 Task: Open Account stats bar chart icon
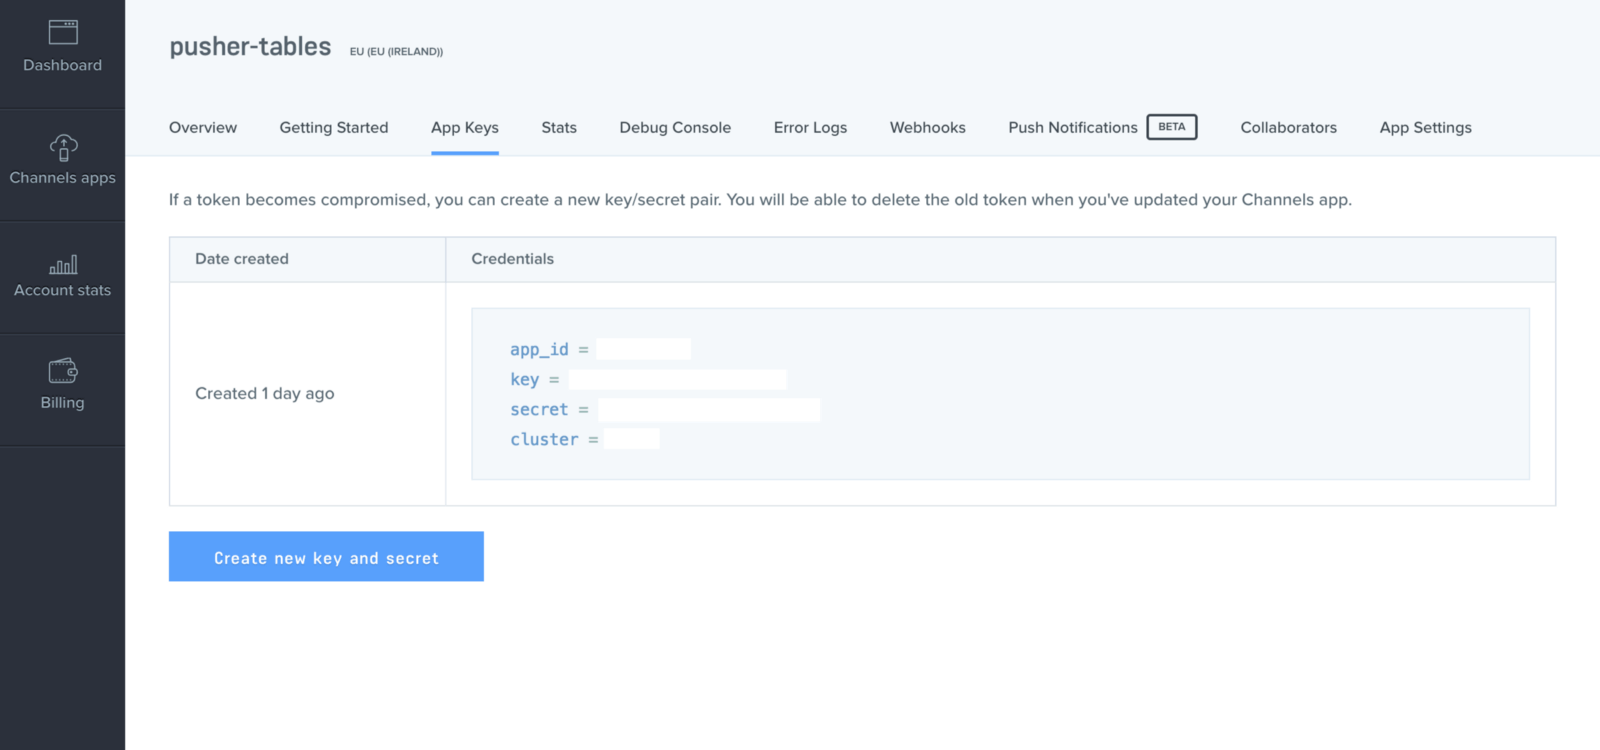(x=63, y=264)
